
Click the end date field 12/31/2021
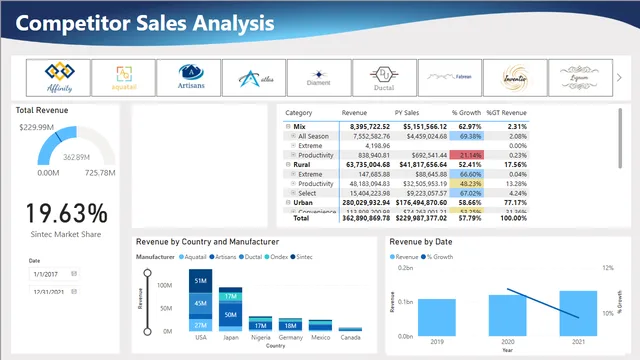[54, 291]
